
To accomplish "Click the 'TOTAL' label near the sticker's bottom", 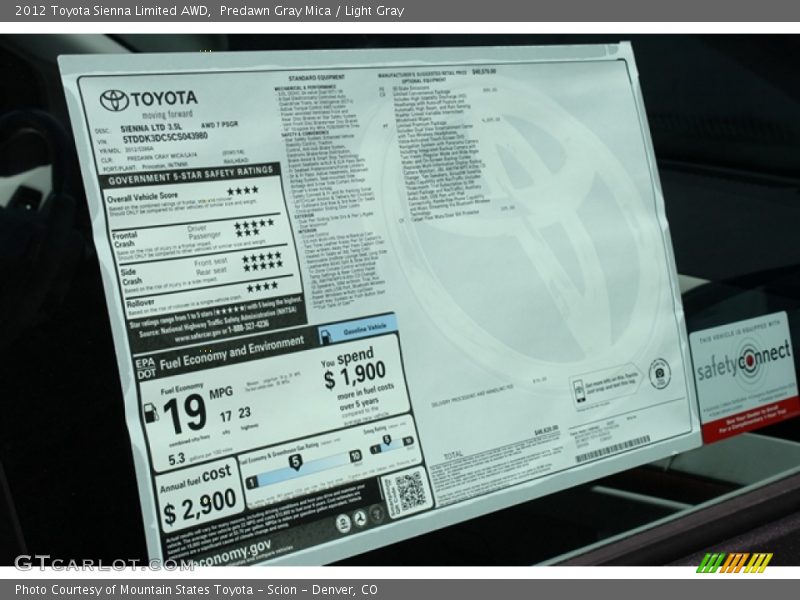I will [x=453, y=454].
